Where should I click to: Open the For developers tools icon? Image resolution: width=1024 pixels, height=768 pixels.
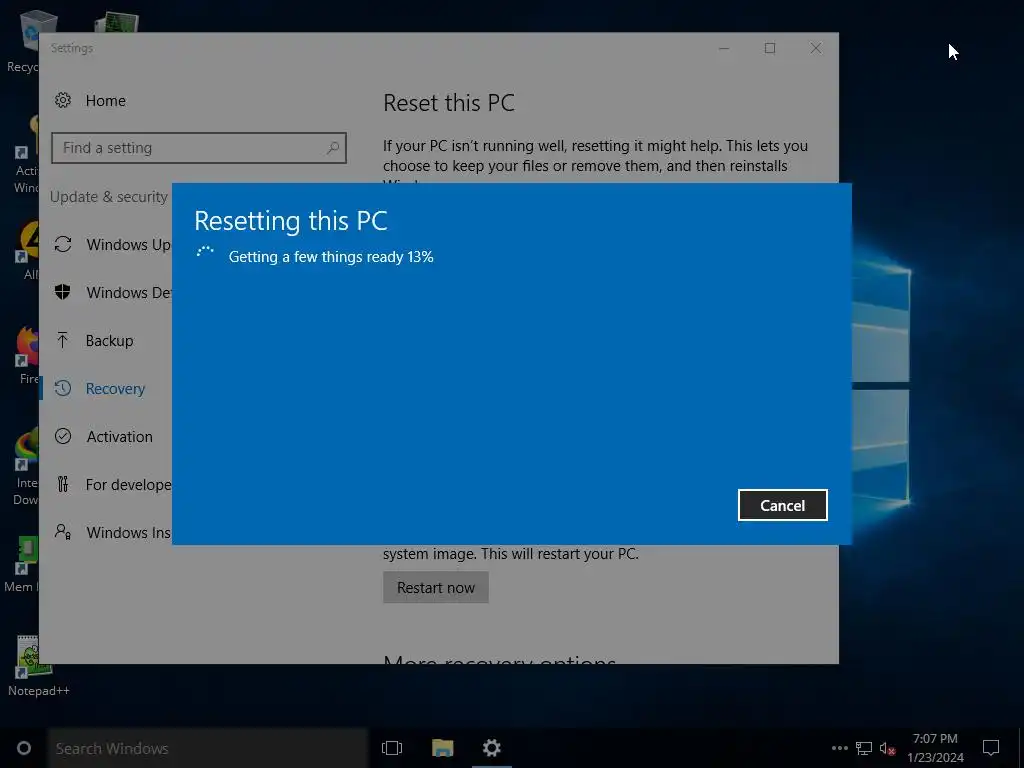[x=63, y=484]
